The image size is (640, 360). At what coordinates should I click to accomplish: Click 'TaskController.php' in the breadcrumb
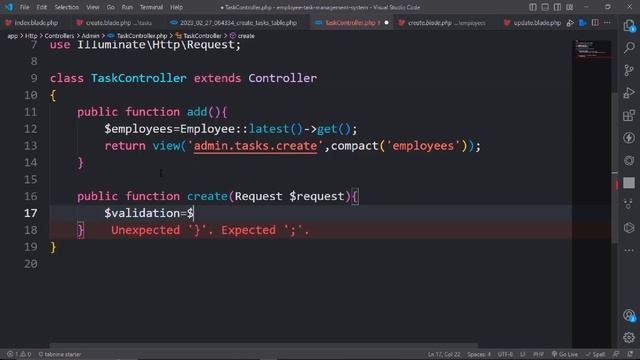pyautogui.click(x=142, y=36)
